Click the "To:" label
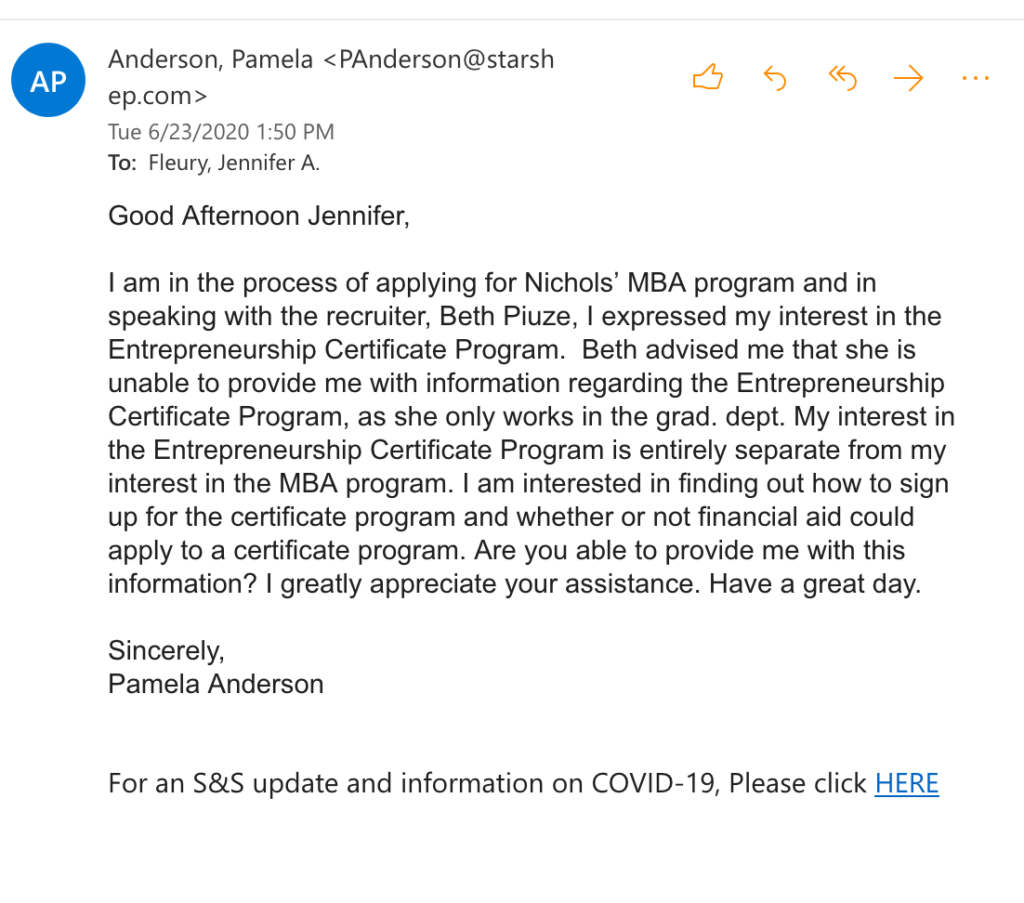 point(122,163)
